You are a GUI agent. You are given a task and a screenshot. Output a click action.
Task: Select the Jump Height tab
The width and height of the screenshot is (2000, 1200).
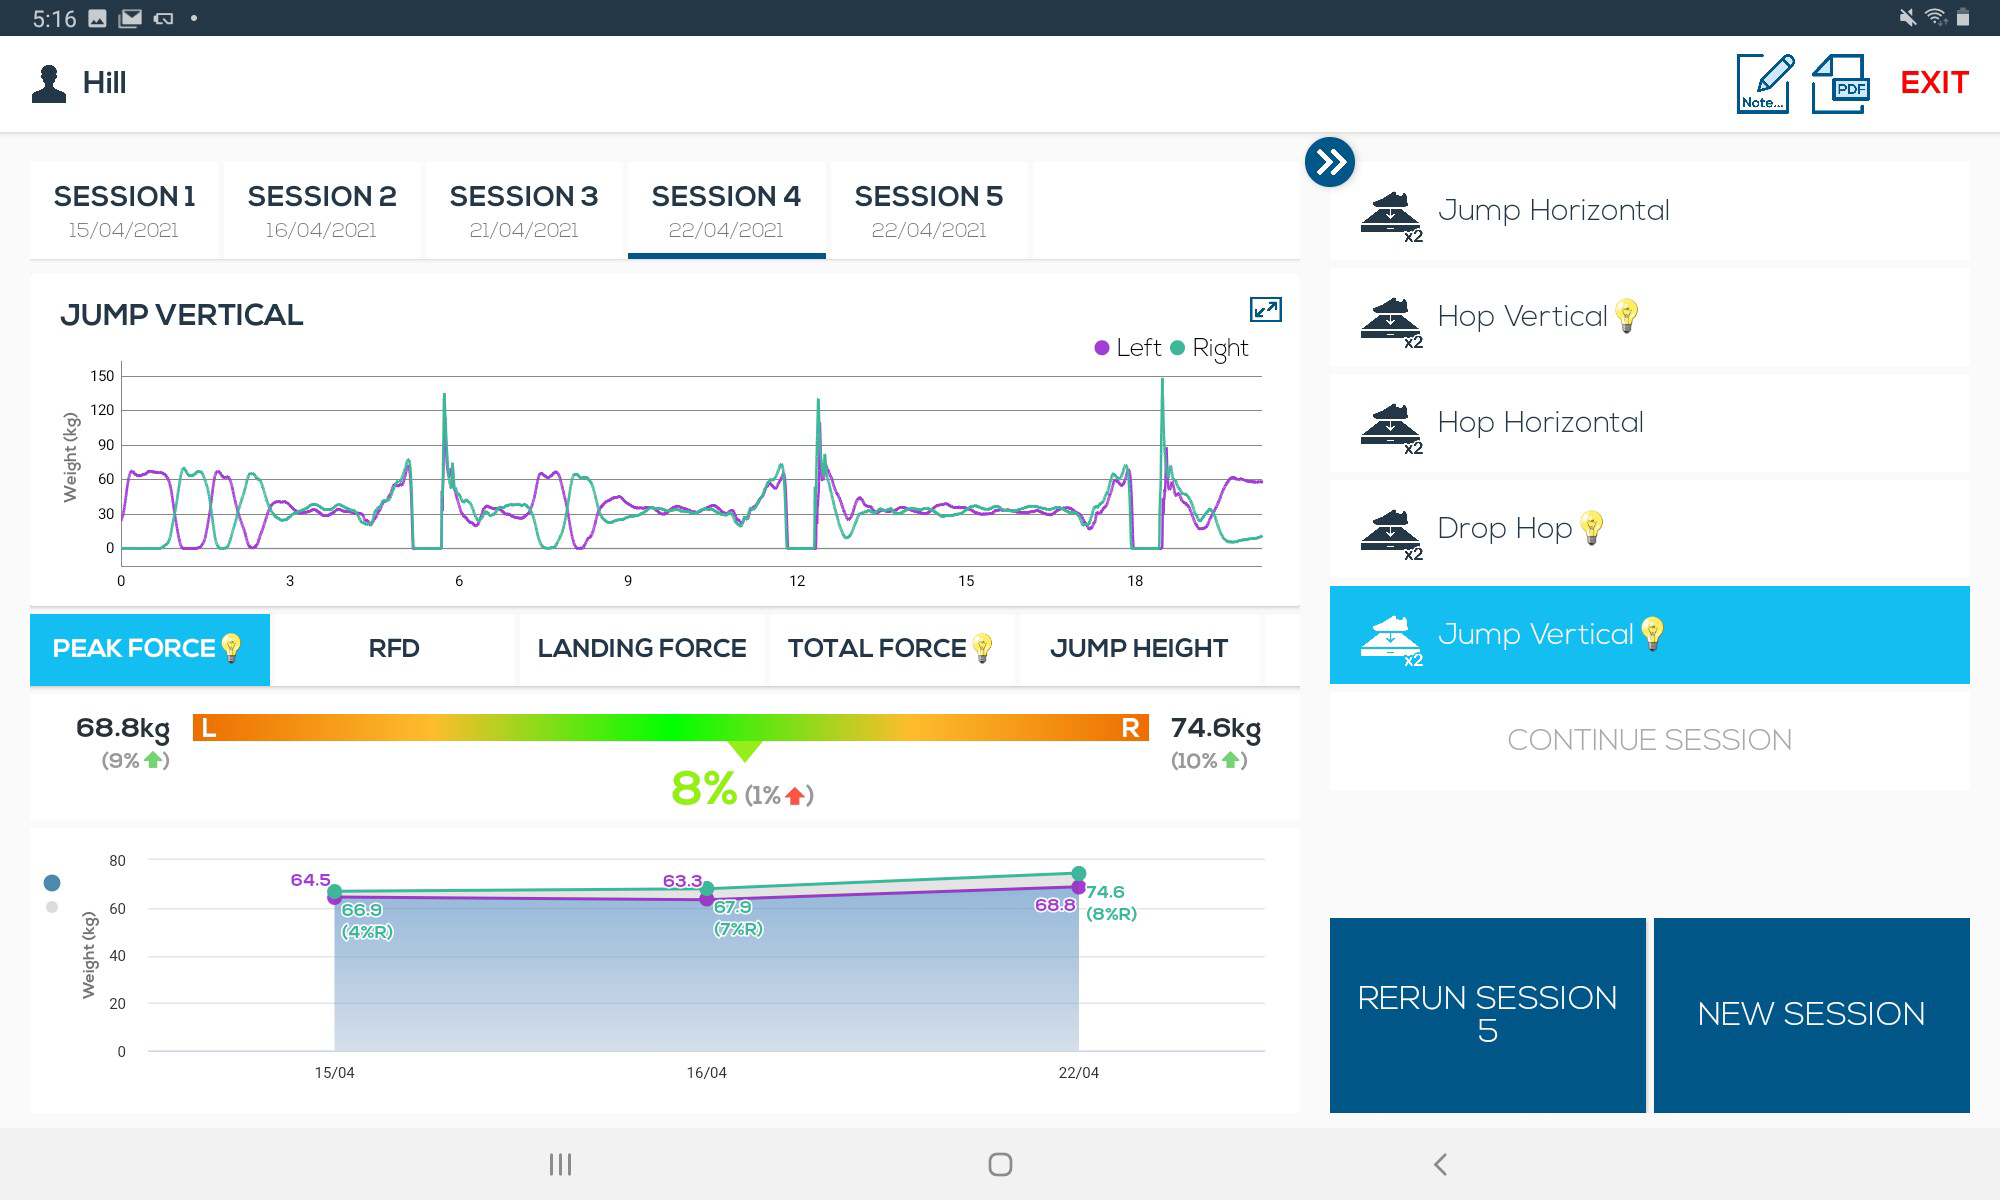pyautogui.click(x=1138, y=649)
